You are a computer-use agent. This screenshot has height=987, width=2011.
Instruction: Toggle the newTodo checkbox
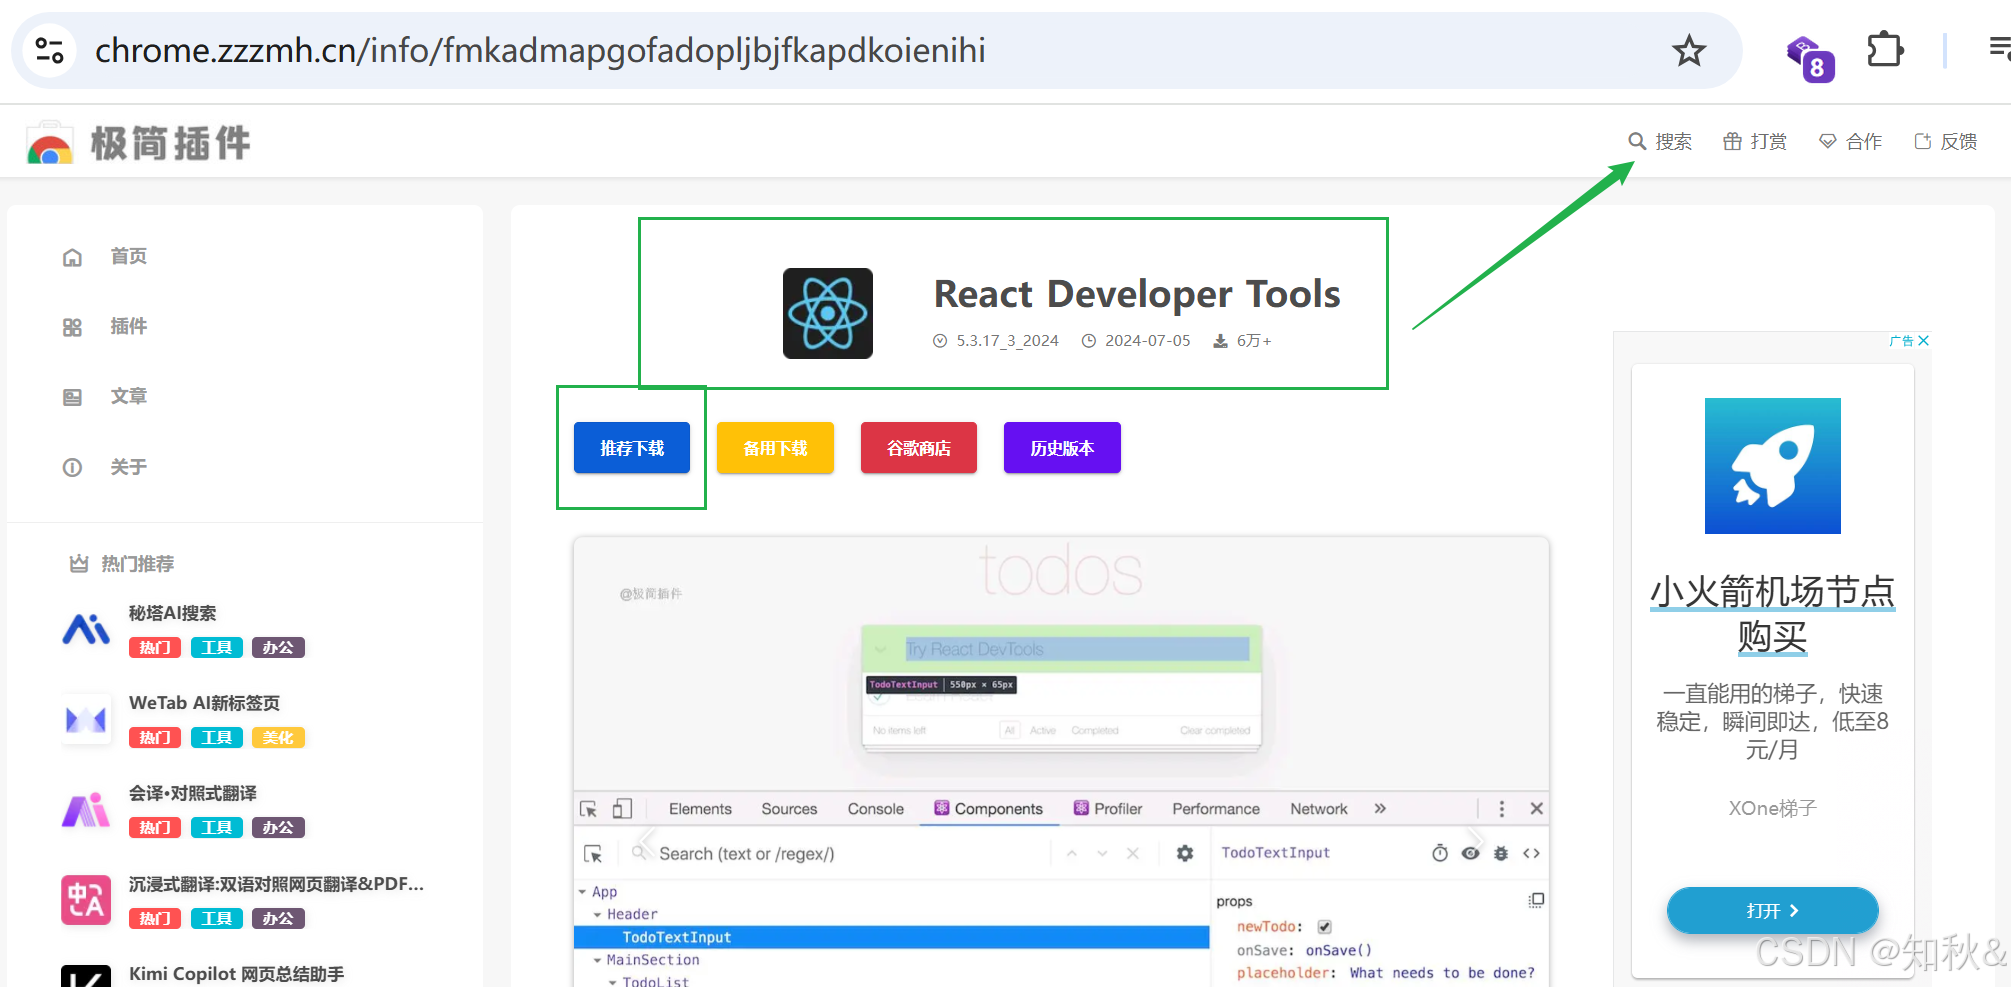[1325, 927]
